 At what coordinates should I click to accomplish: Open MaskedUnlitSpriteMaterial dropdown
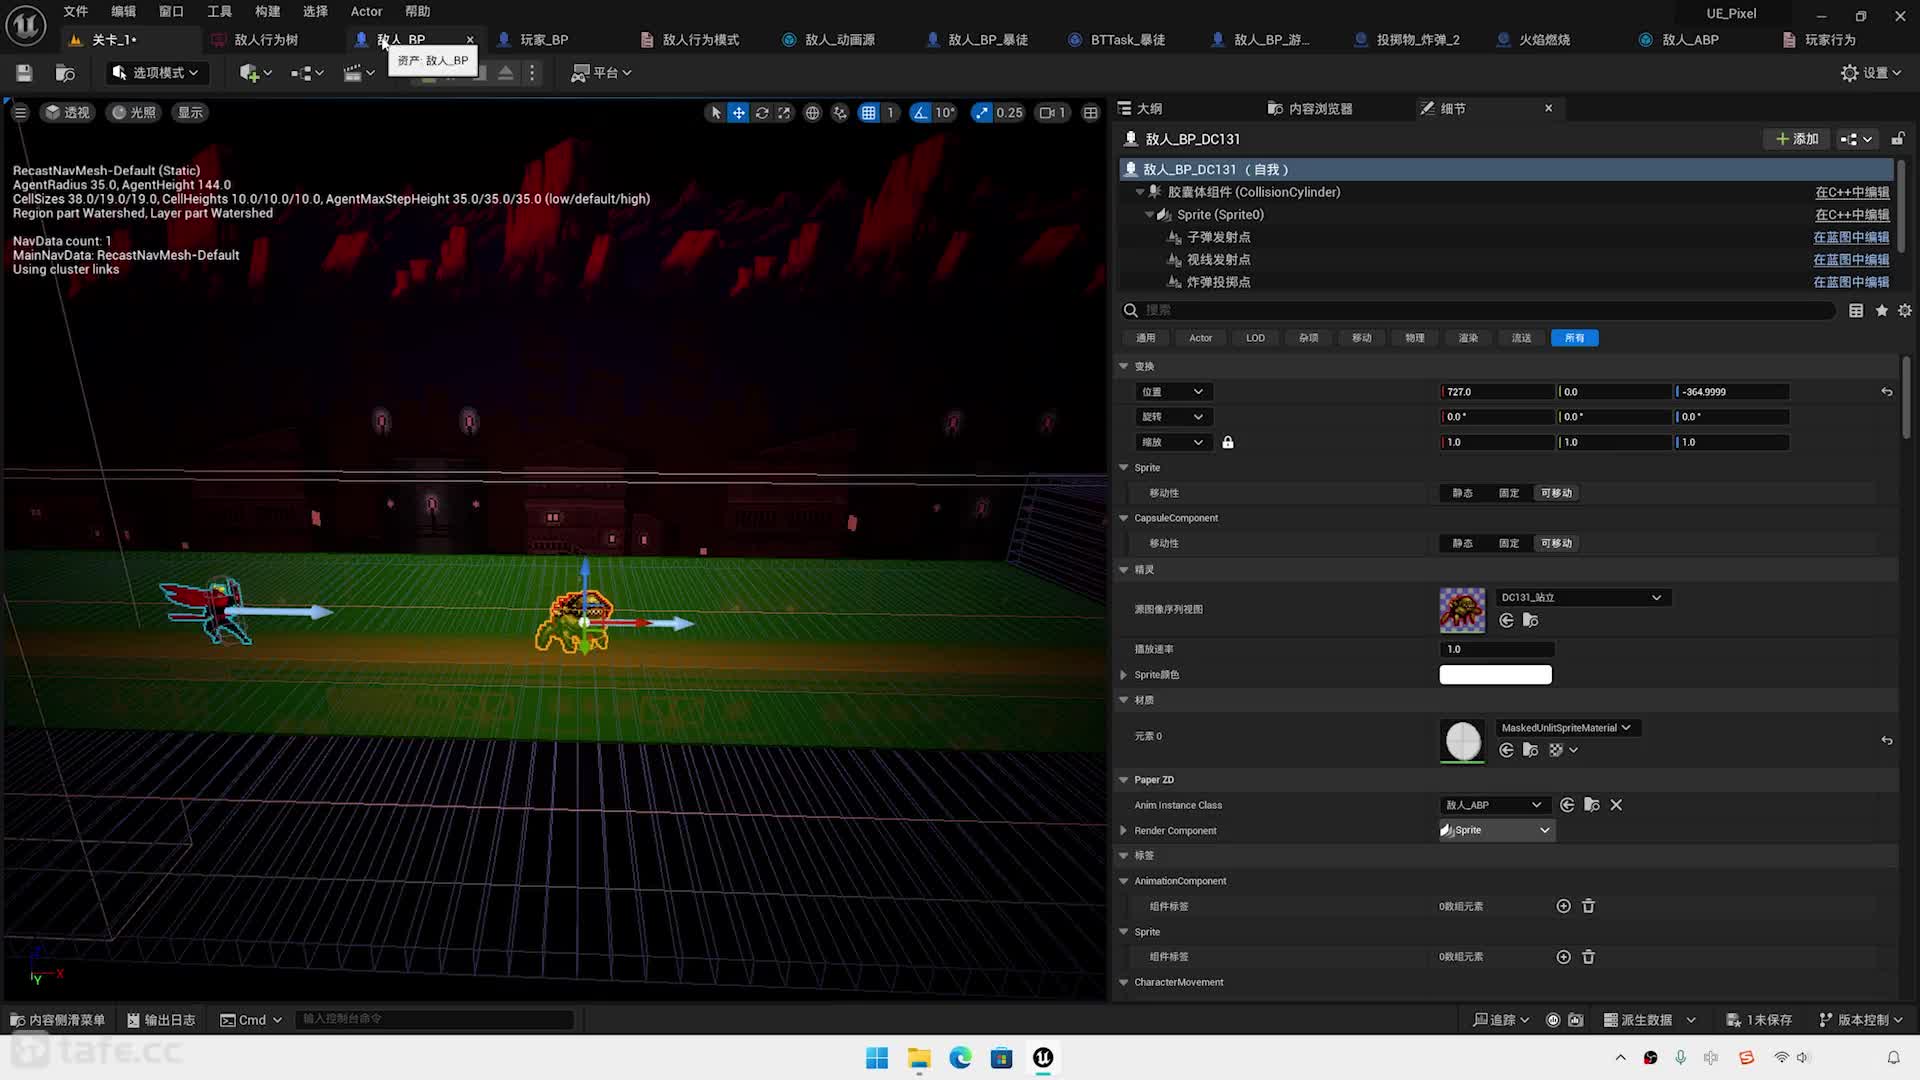[x=1566, y=728]
